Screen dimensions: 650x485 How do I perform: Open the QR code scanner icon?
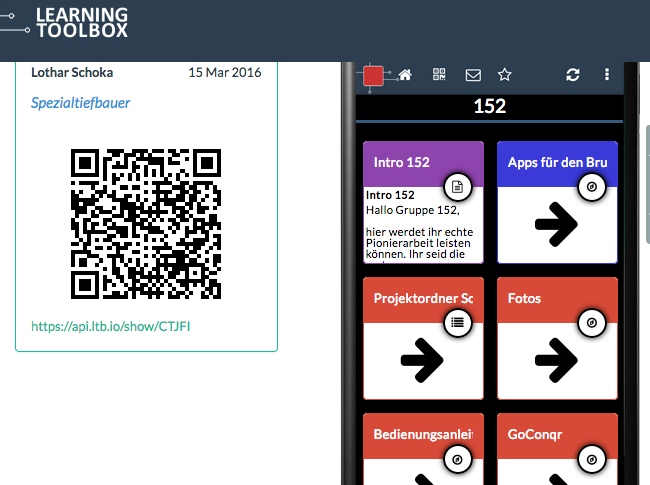(439, 75)
